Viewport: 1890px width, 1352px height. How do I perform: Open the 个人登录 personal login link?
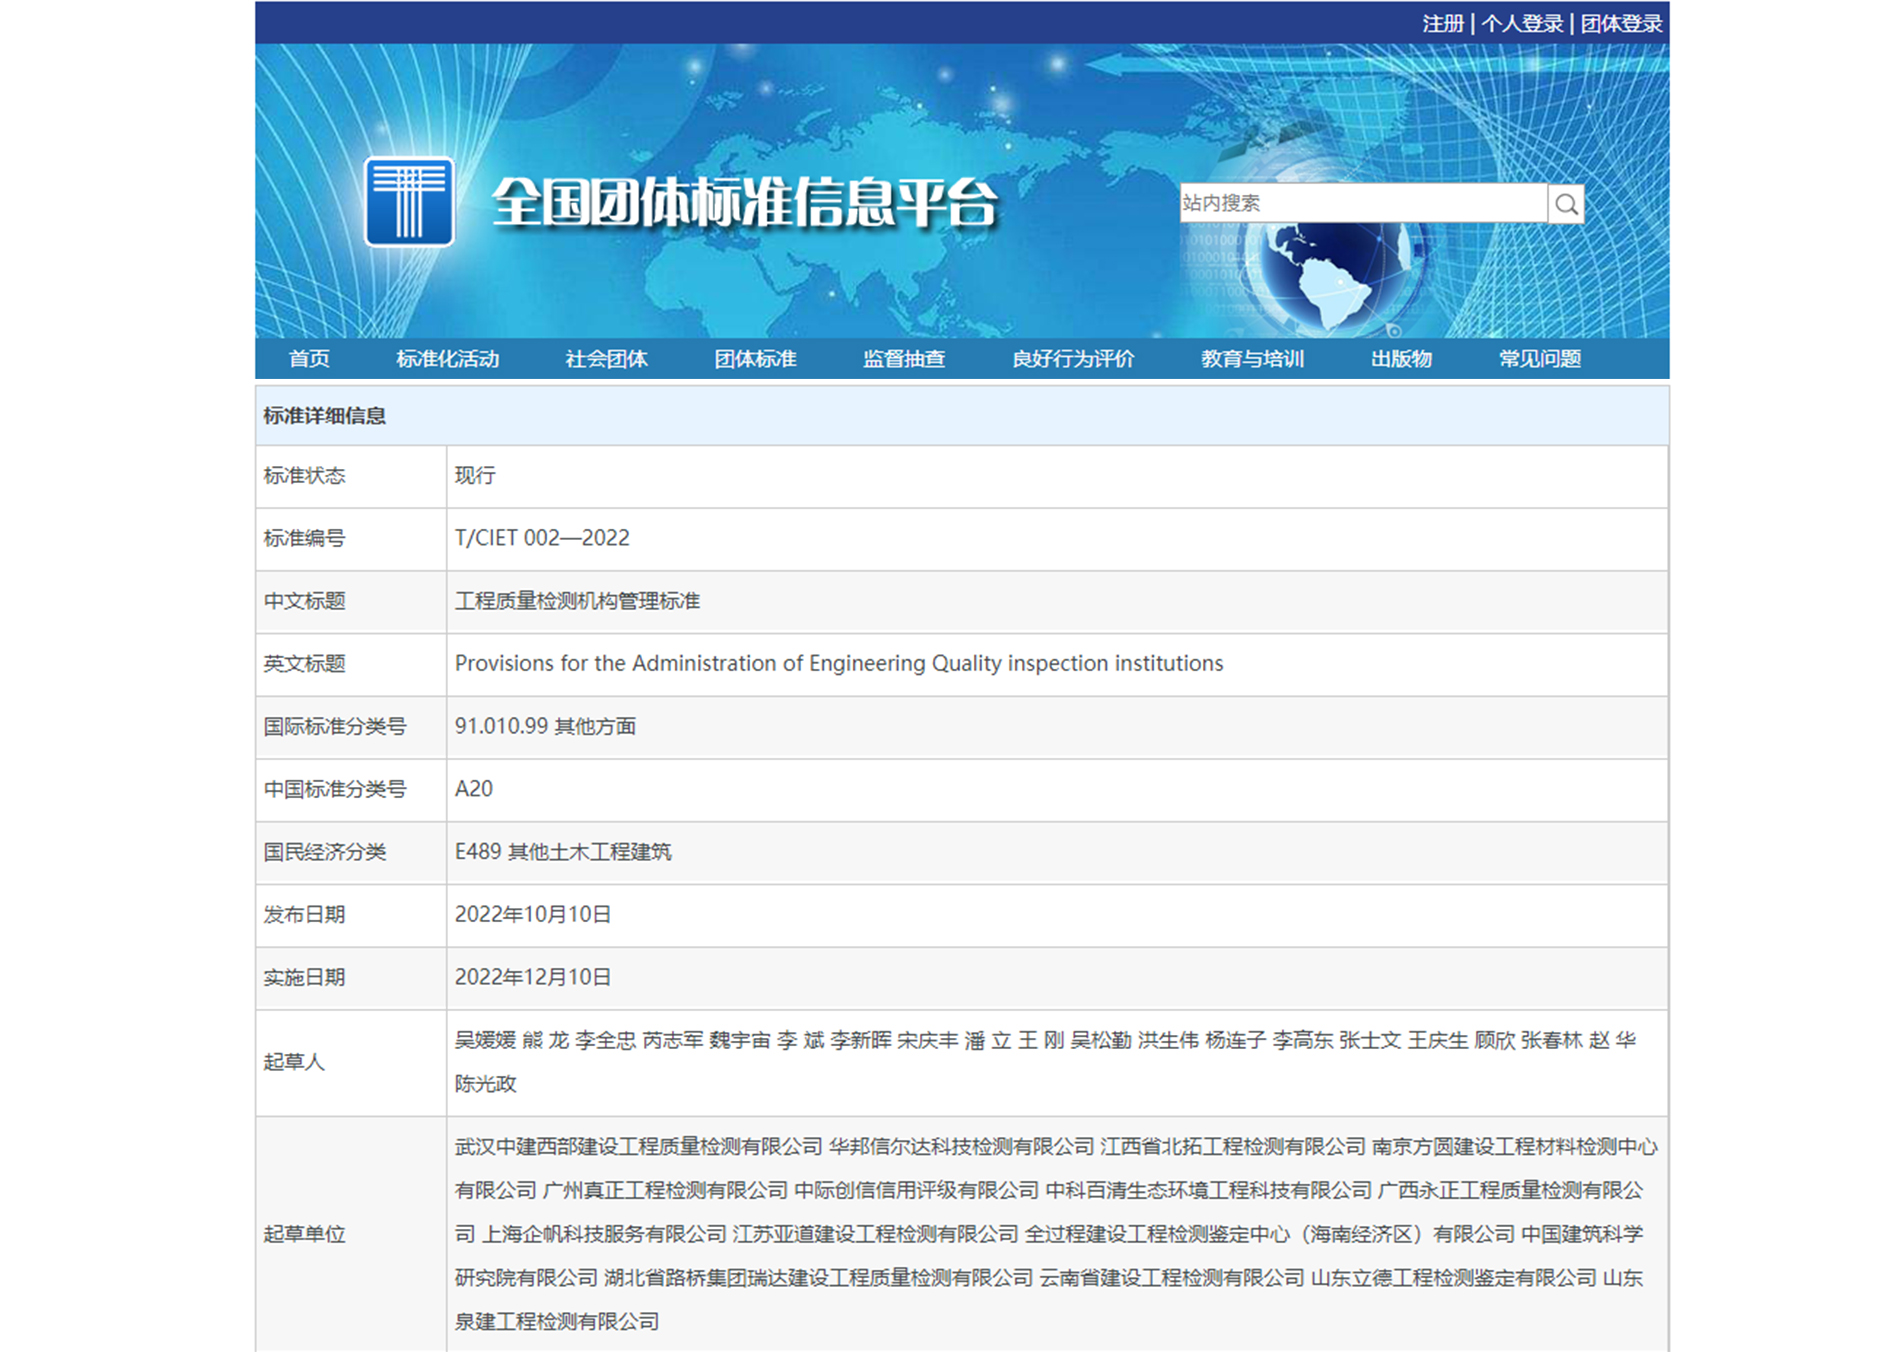click(1522, 23)
